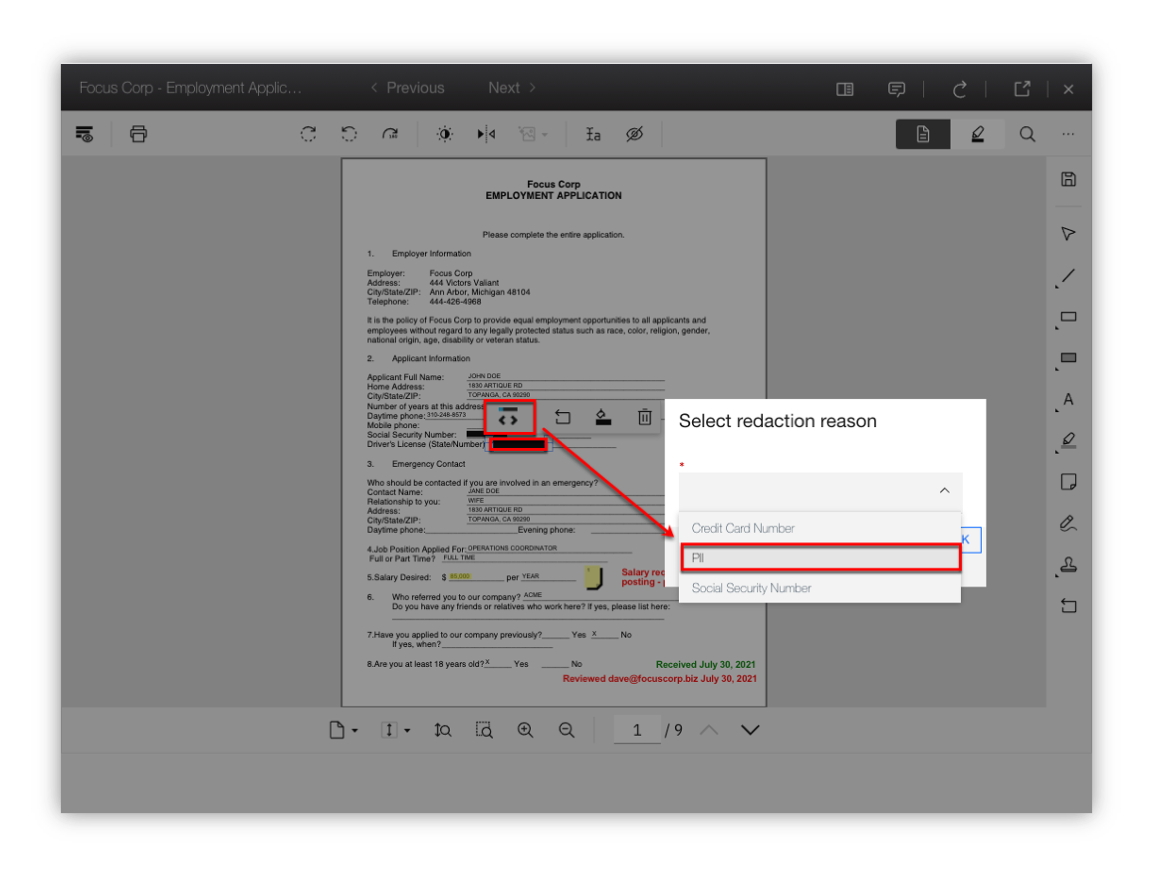Image resolution: width=1152 pixels, height=877 pixels.
Task: Adjust brightness with the sun icon
Action: 444,134
